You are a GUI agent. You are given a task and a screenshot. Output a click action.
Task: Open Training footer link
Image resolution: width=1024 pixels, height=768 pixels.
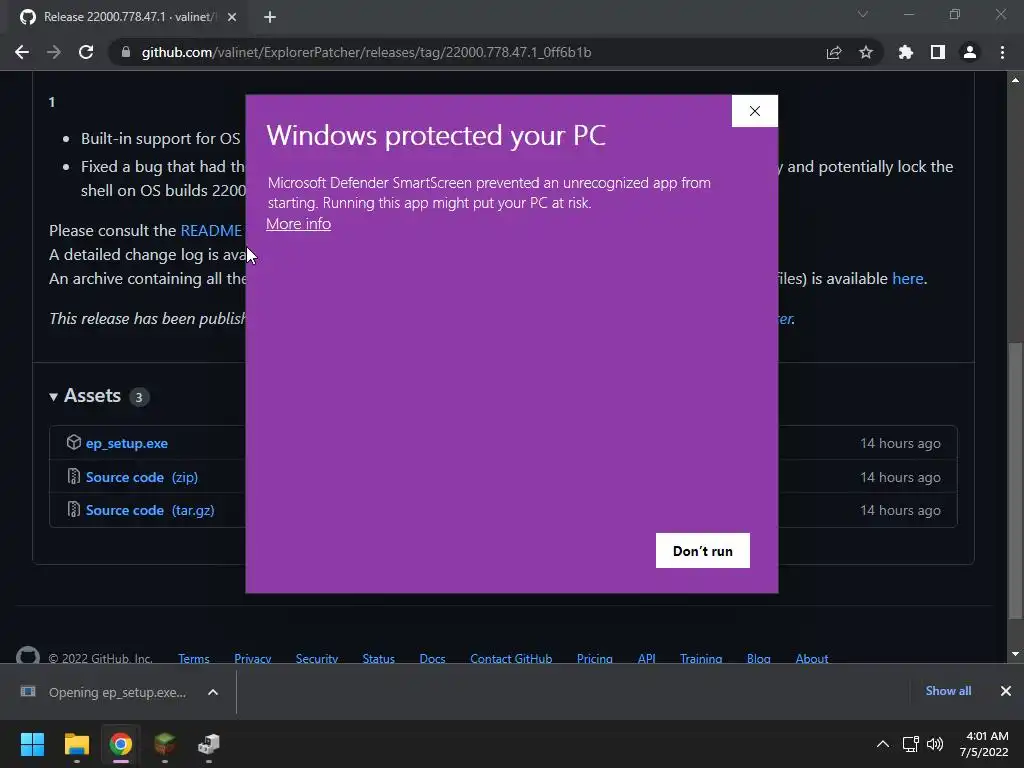(701, 658)
